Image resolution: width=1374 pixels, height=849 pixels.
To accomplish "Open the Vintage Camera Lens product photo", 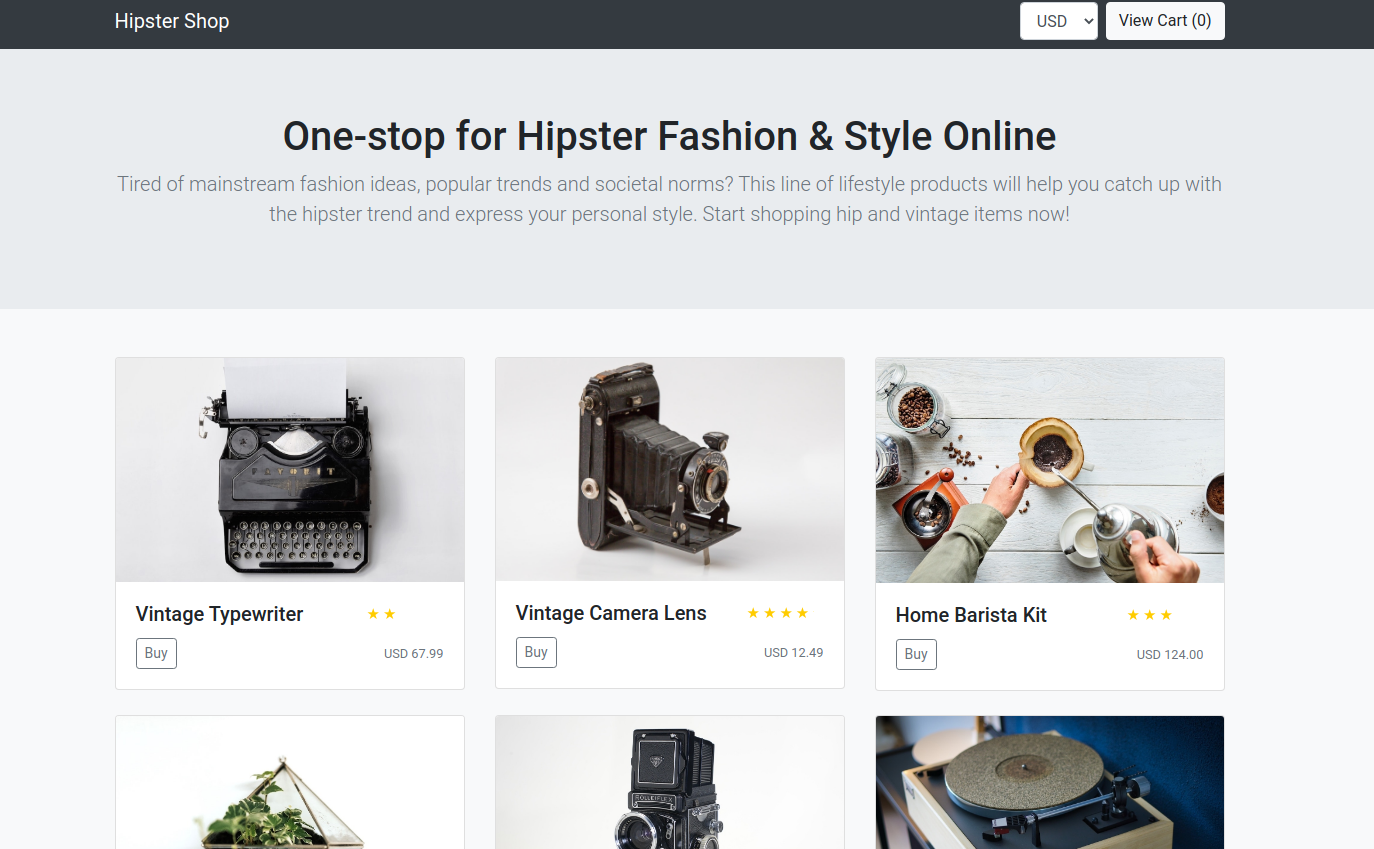I will coord(670,469).
